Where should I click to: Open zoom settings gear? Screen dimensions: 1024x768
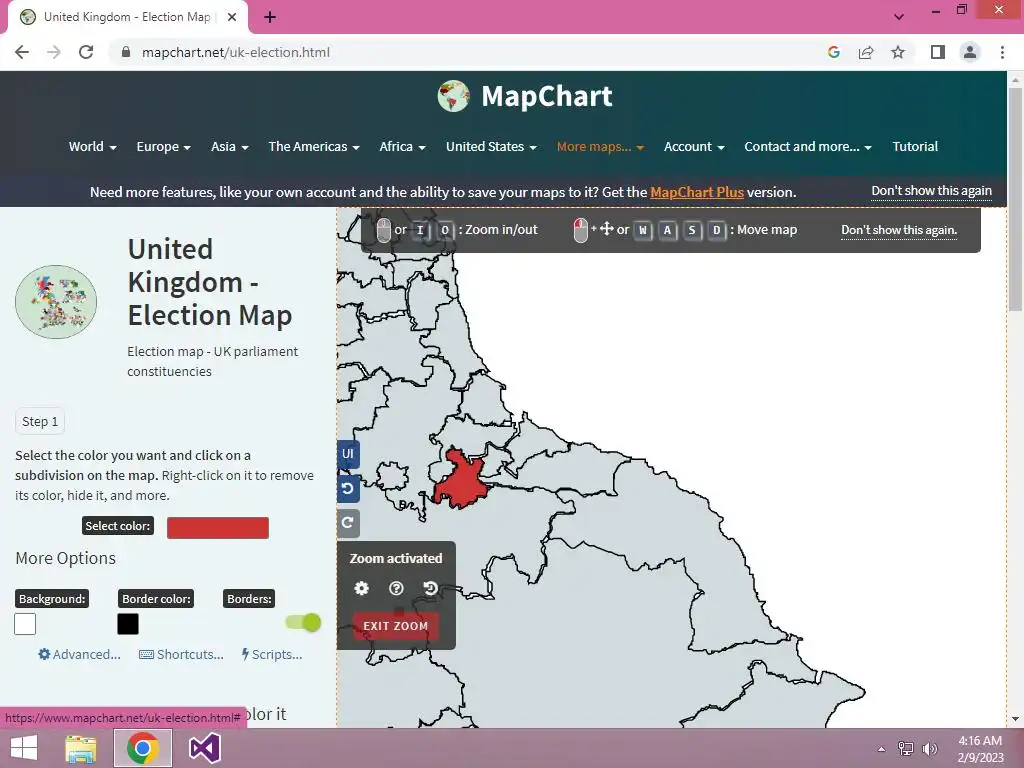pyautogui.click(x=361, y=588)
